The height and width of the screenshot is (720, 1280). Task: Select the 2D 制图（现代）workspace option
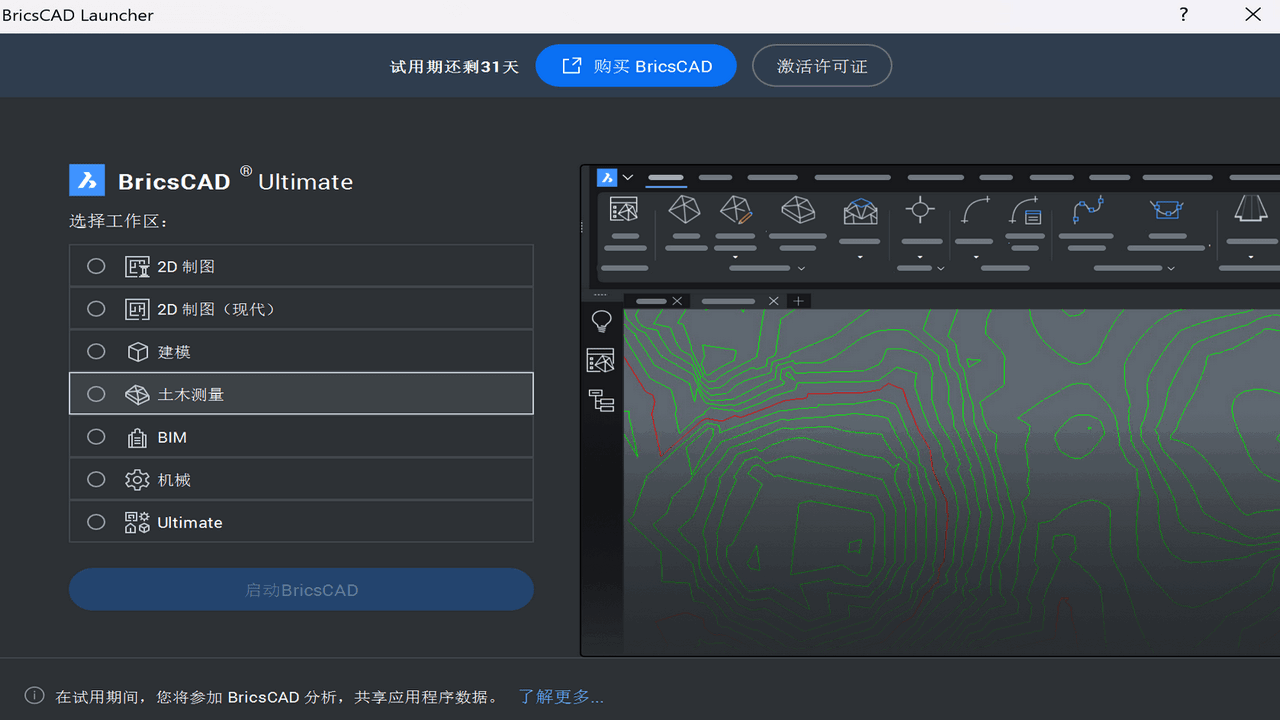[x=96, y=308]
